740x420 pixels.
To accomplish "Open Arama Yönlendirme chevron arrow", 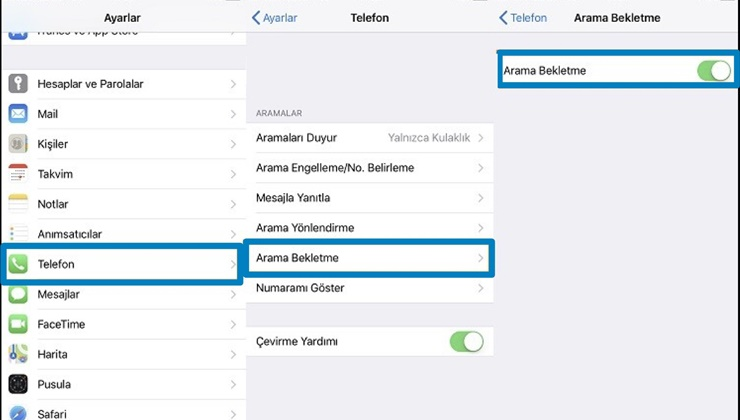I will (481, 228).
